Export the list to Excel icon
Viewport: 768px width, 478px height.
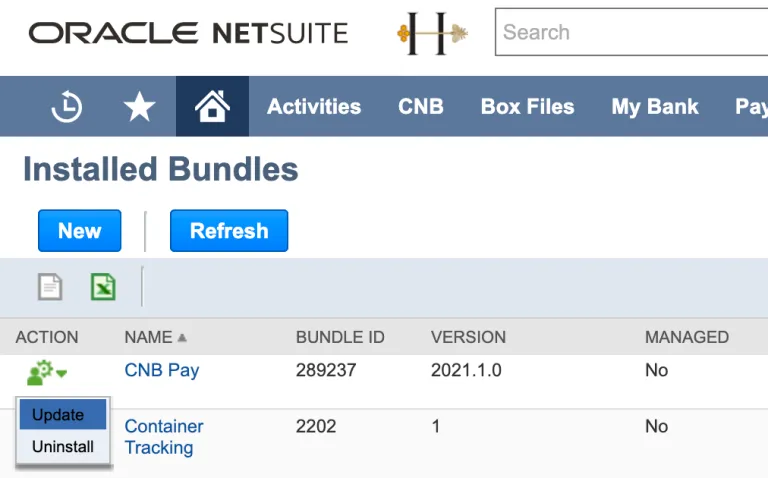click(103, 287)
